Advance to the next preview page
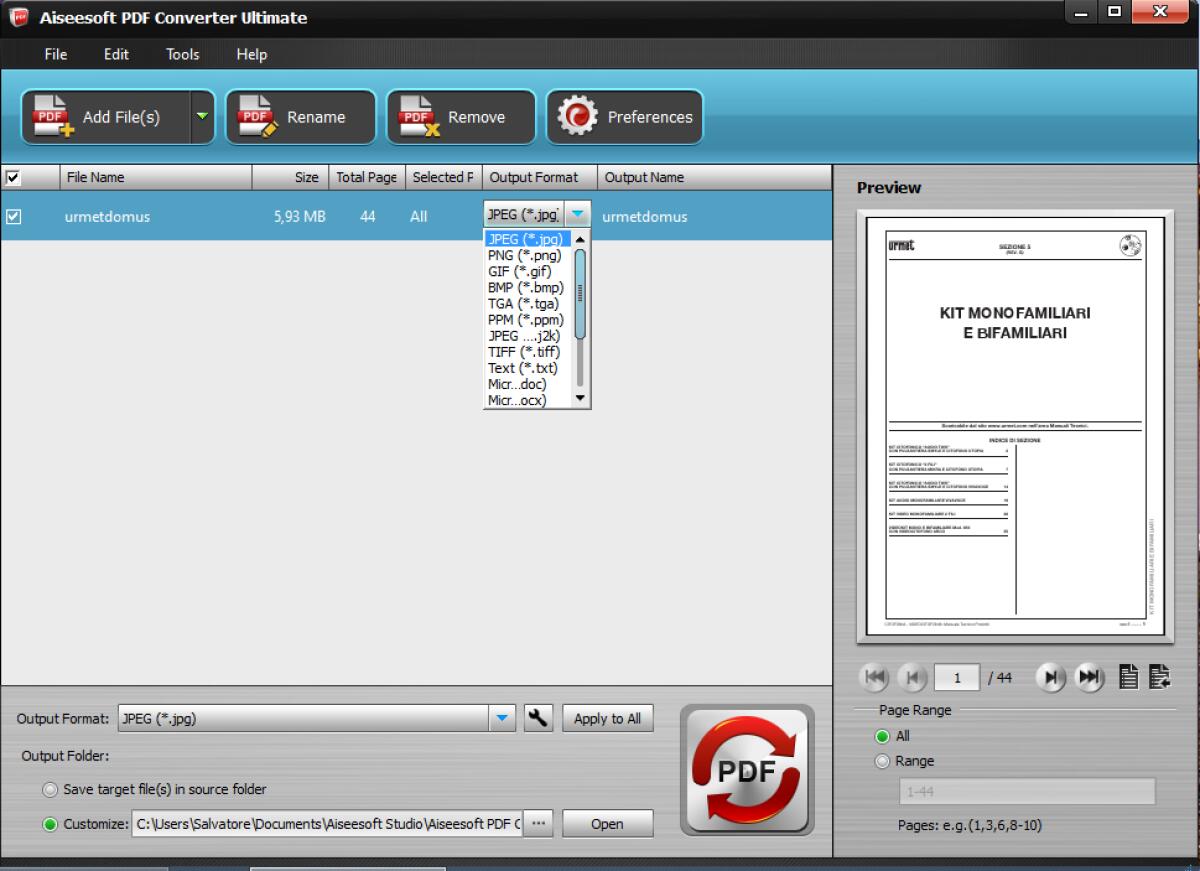 [x=1050, y=677]
